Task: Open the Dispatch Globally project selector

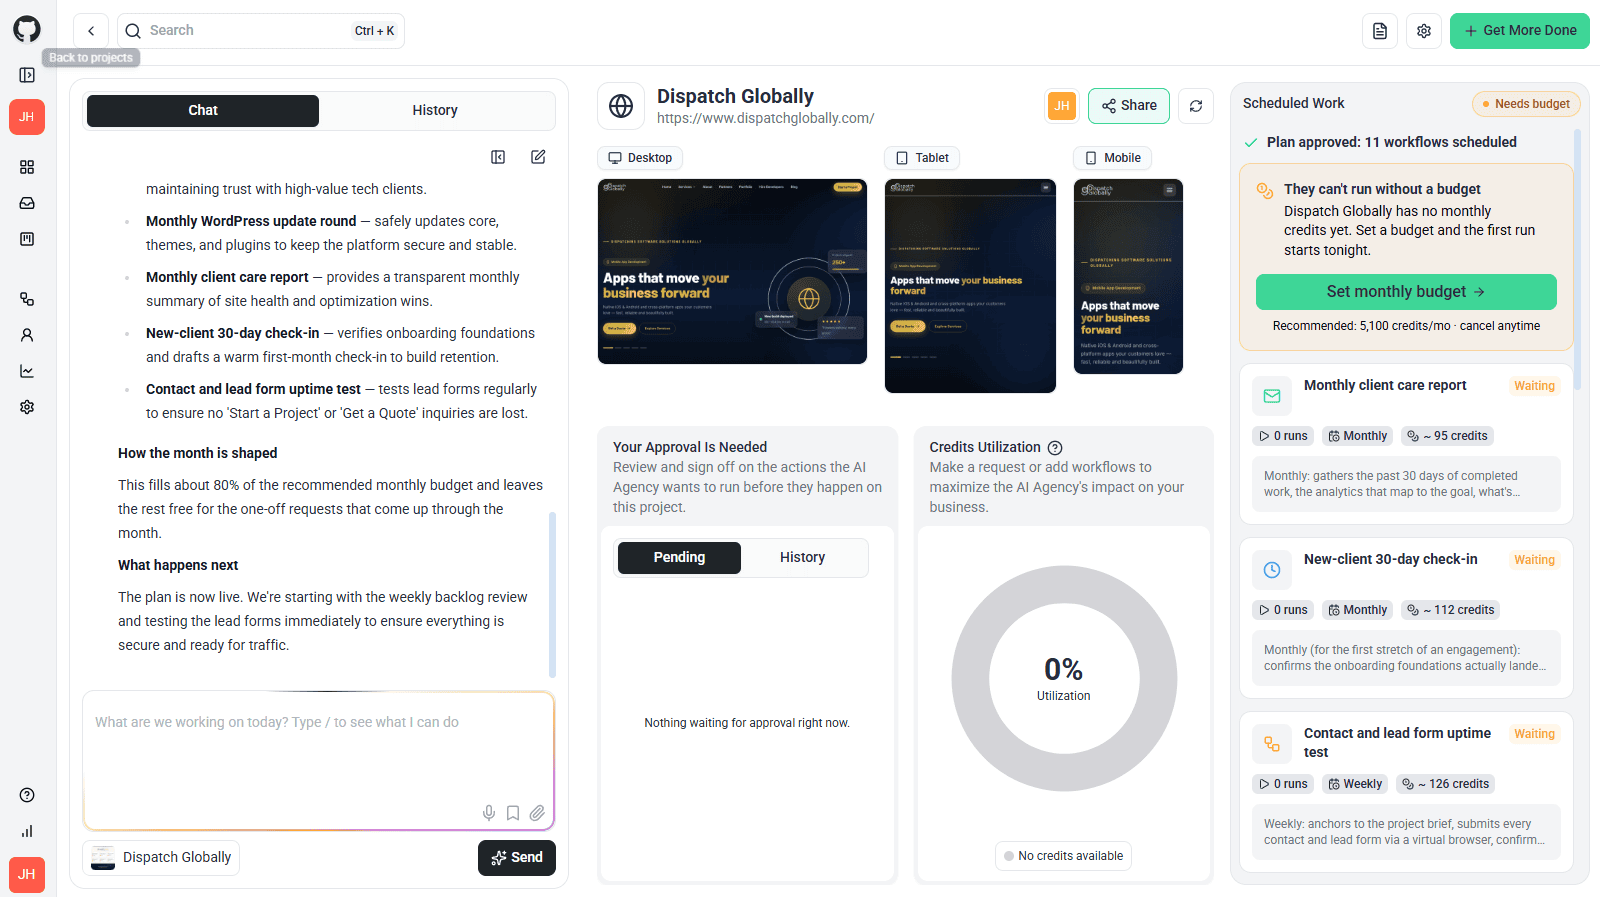Action: (161, 858)
